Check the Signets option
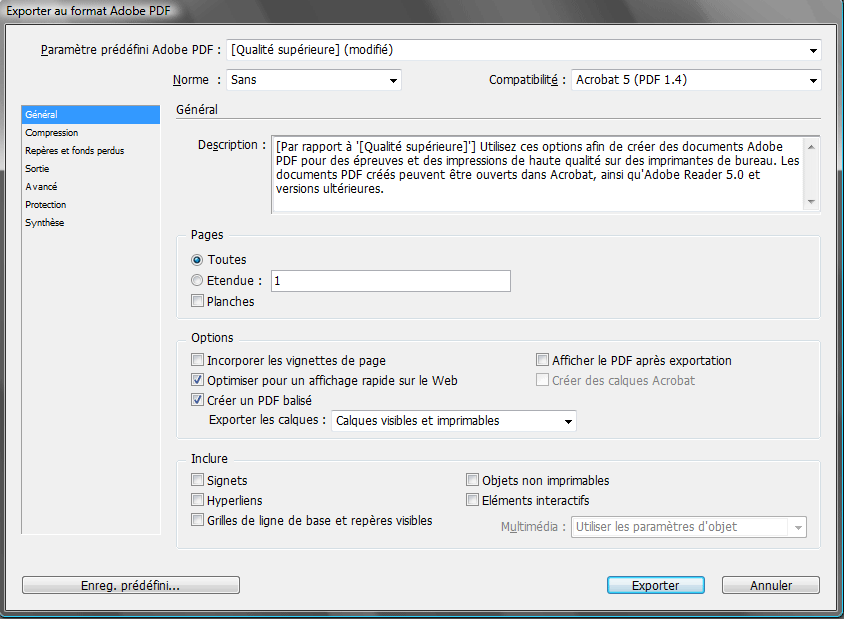This screenshot has height=619, width=844. pos(198,480)
